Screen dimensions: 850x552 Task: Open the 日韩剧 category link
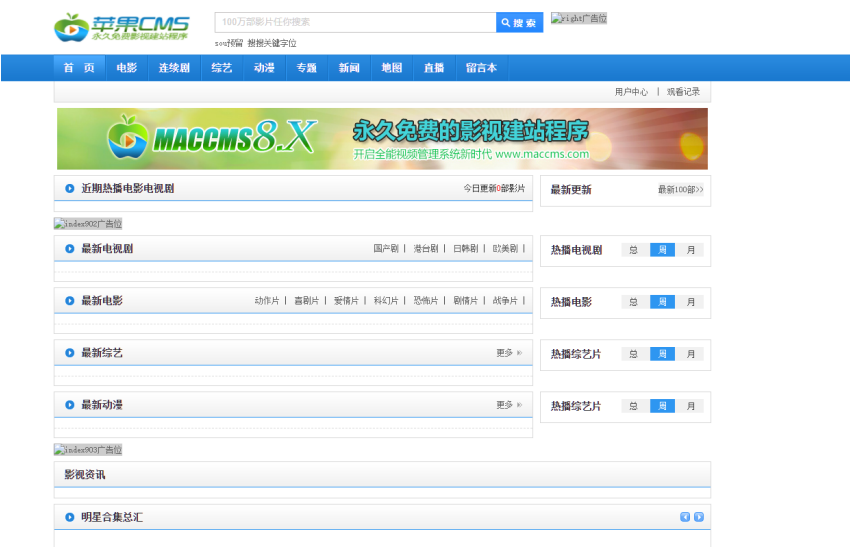[x=466, y=248]
